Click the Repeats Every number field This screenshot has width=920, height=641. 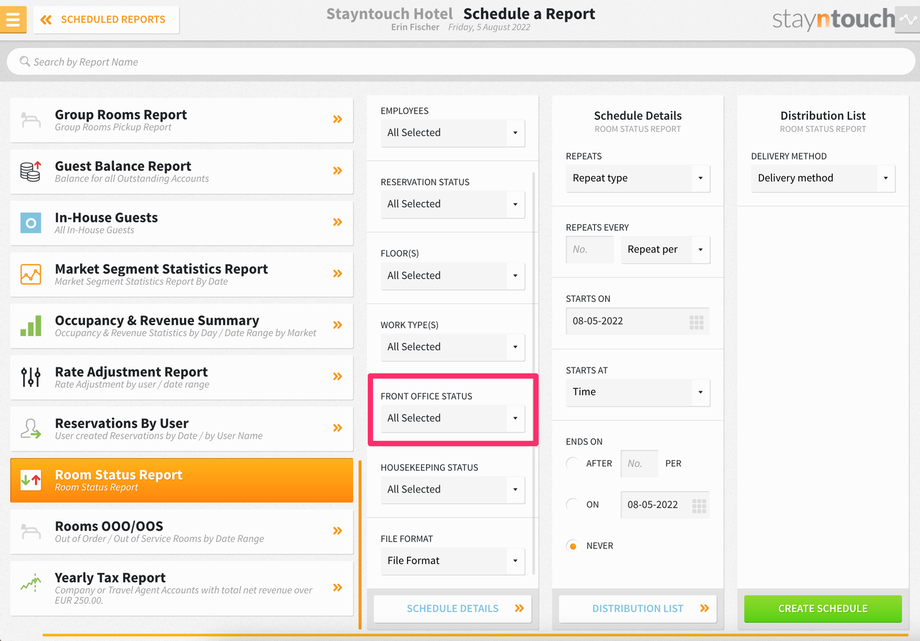click(x=590, y=250)
